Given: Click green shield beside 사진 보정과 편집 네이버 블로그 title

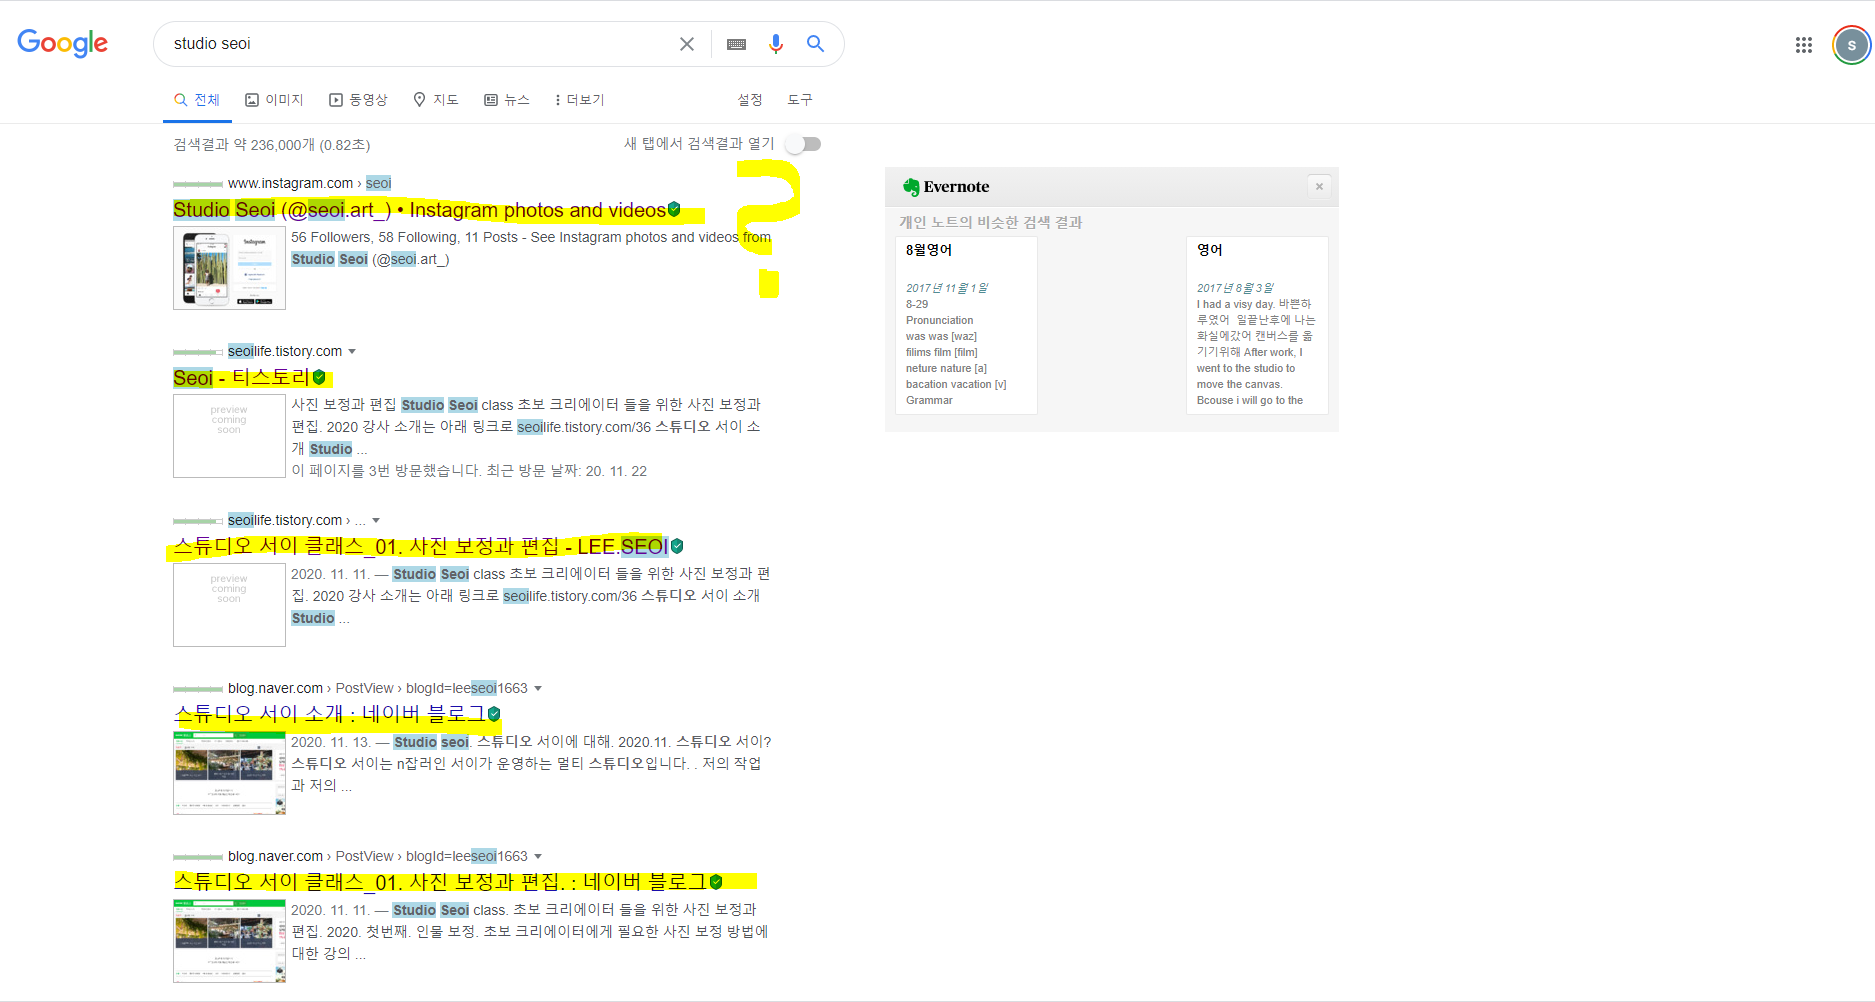Looking at the screenshot, I should [x=716, y=882].
